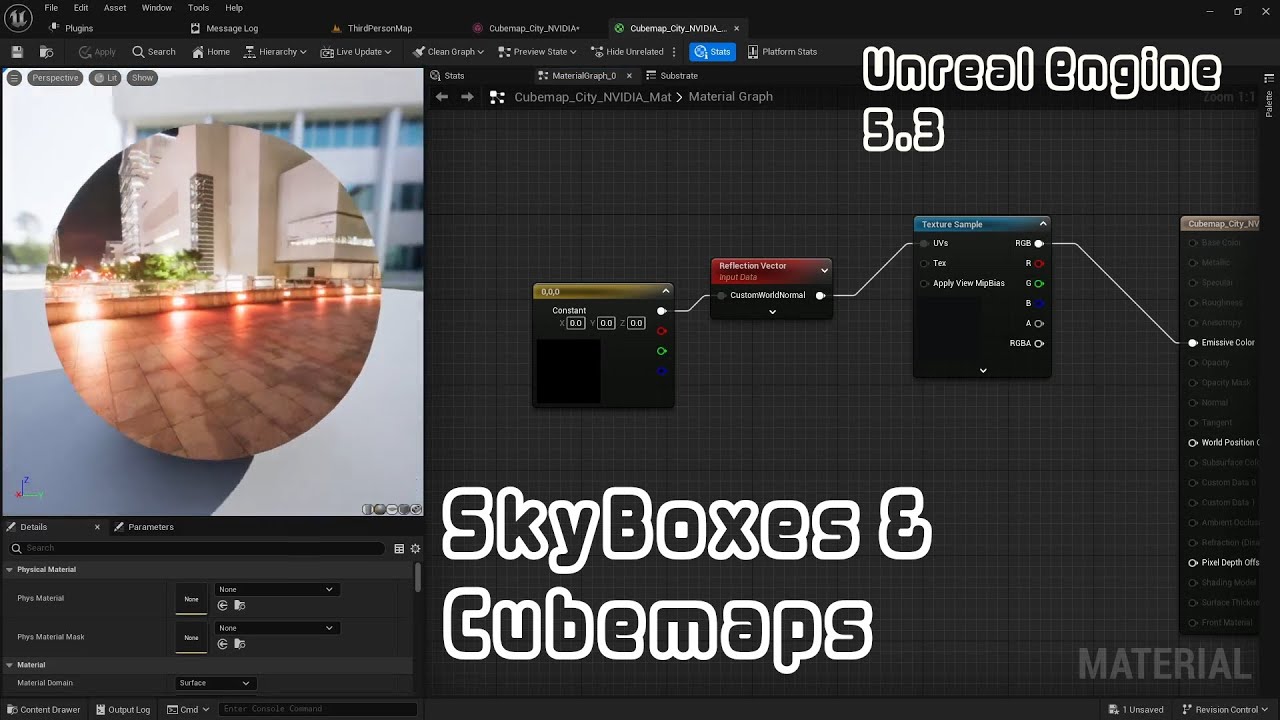Select the Stats panel tab
Viewport: 1280px width, 720px height.
point(448,75)
